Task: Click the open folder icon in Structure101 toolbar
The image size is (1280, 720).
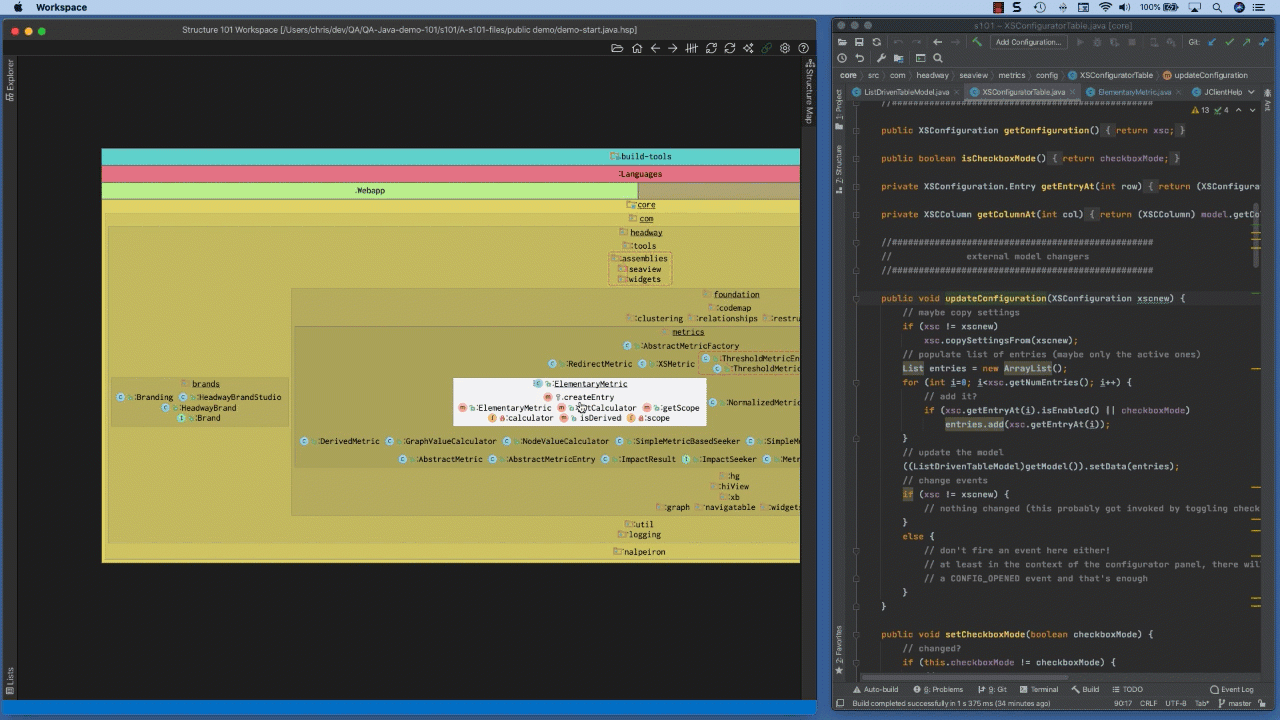Action: [x=617, y=48]
